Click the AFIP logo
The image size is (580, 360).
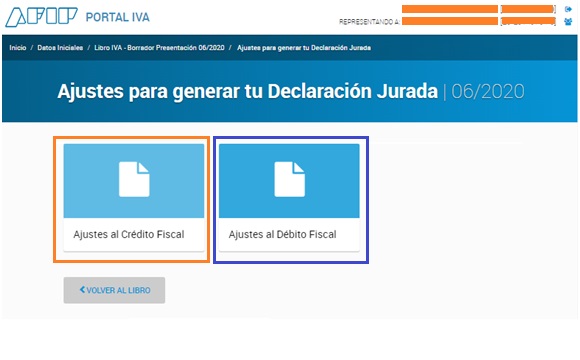tap(41, 17)
